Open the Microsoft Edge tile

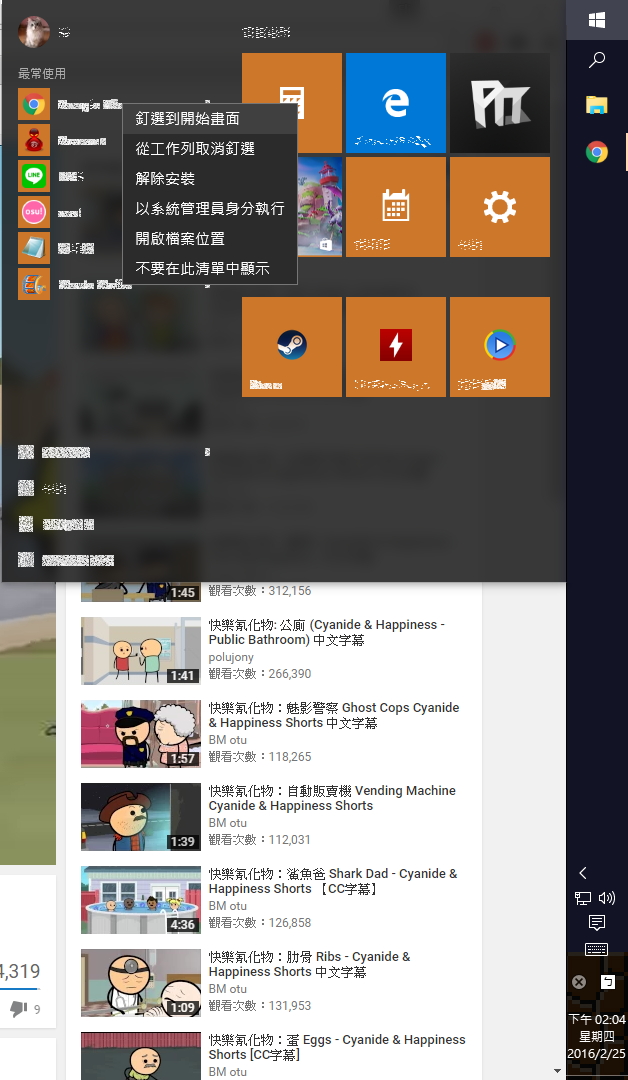(396, 103)
